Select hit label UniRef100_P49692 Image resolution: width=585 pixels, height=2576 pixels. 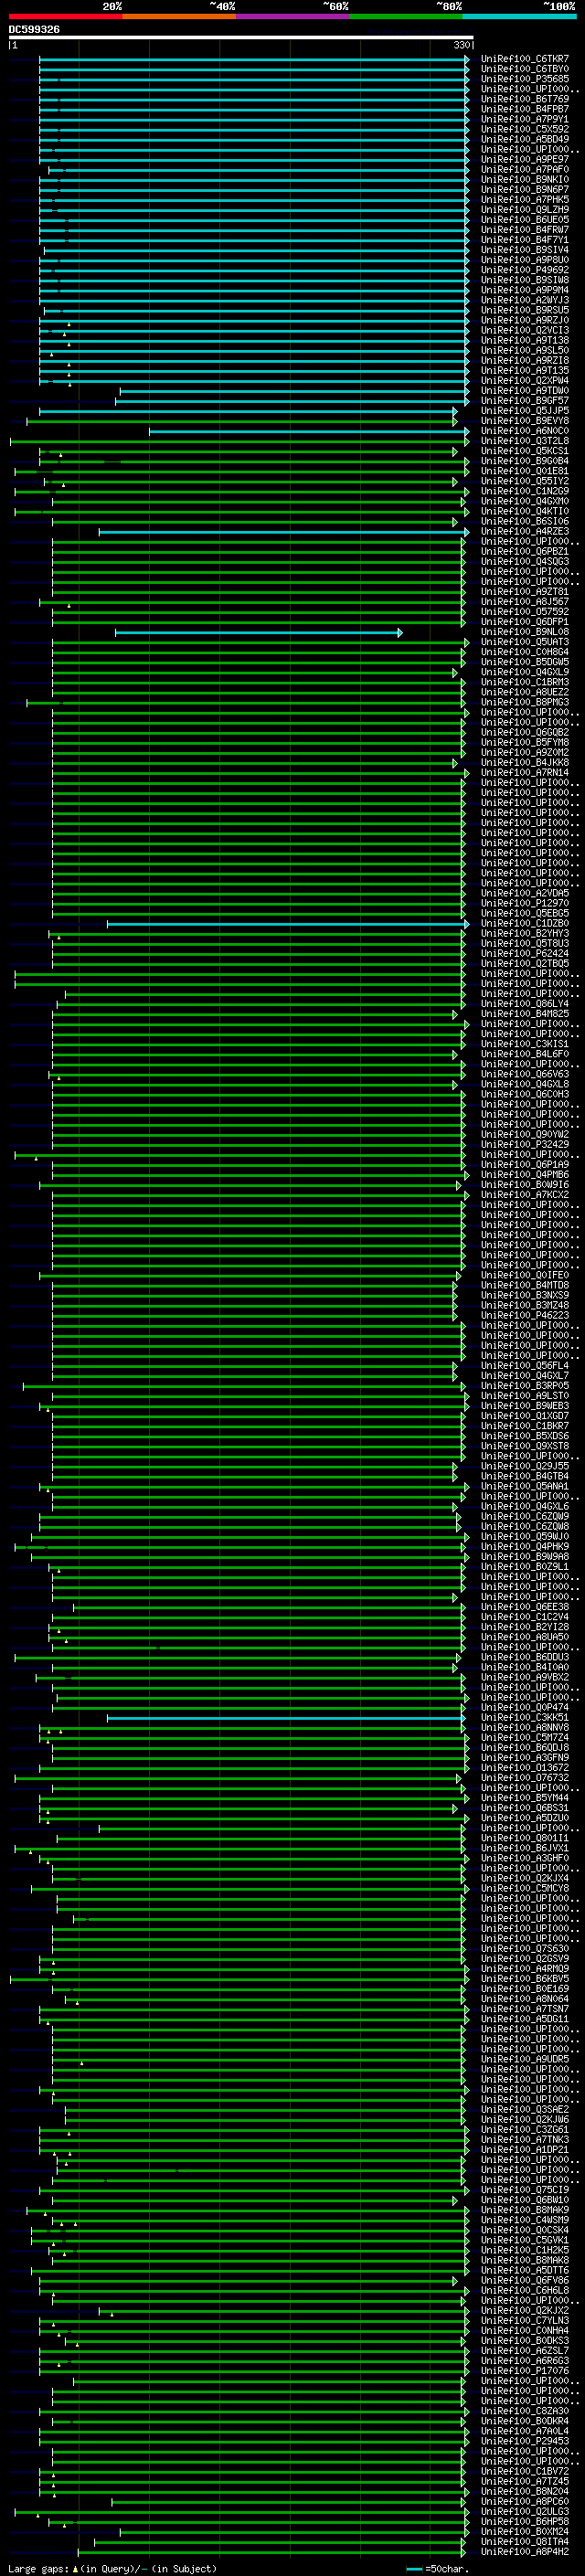point(525,270)
